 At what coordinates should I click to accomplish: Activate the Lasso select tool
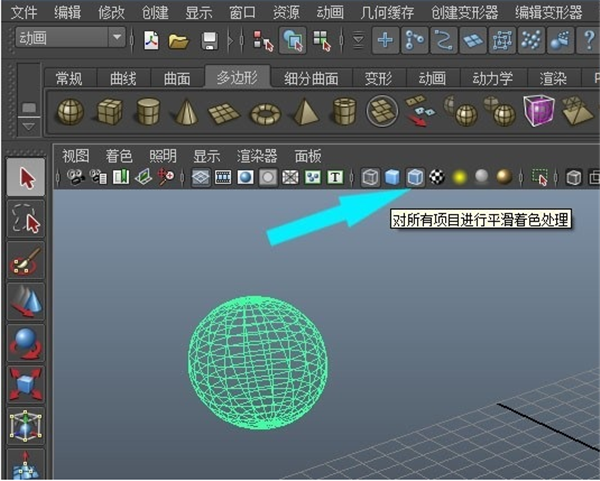(x=27, y=221)
